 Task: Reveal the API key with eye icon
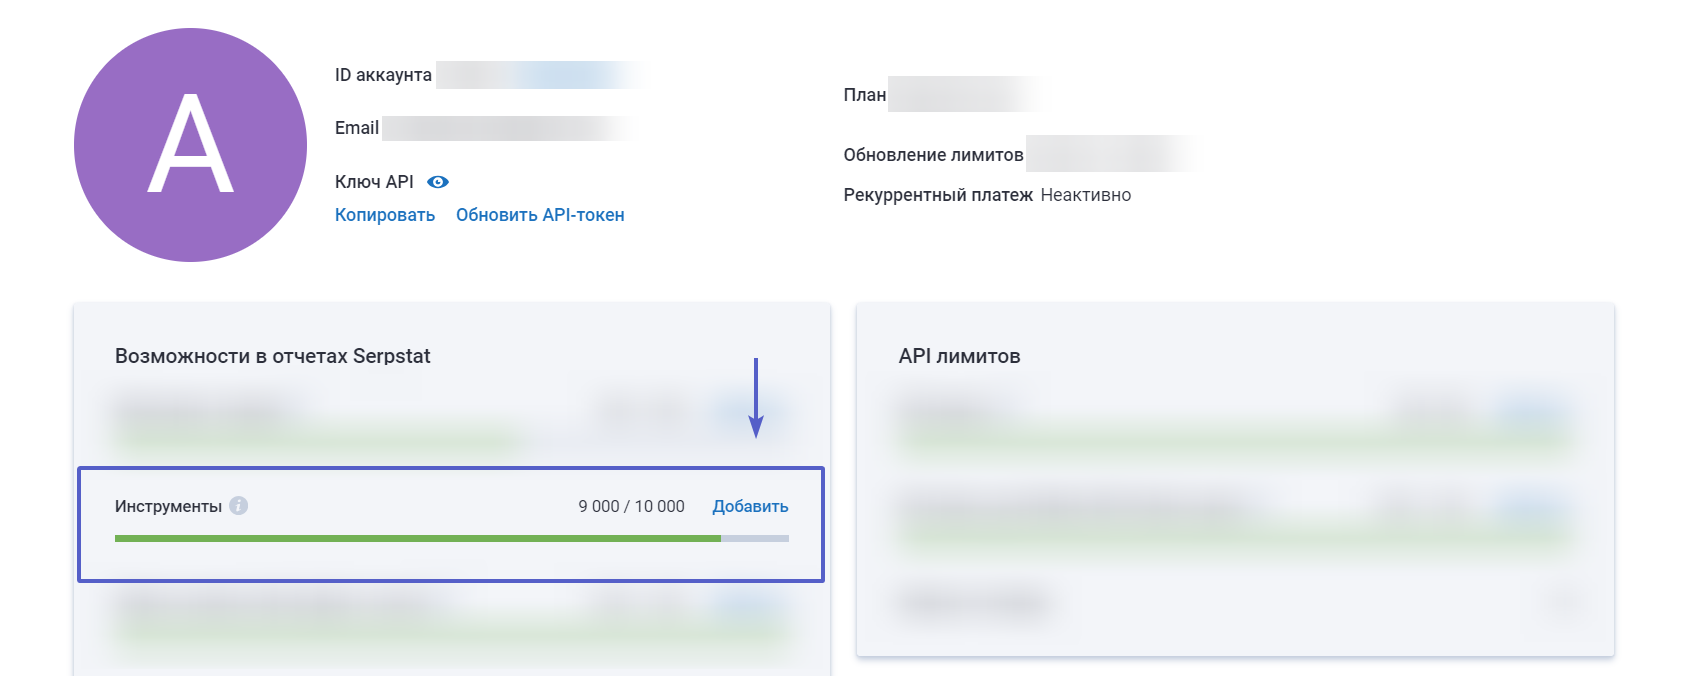point(438,182)
